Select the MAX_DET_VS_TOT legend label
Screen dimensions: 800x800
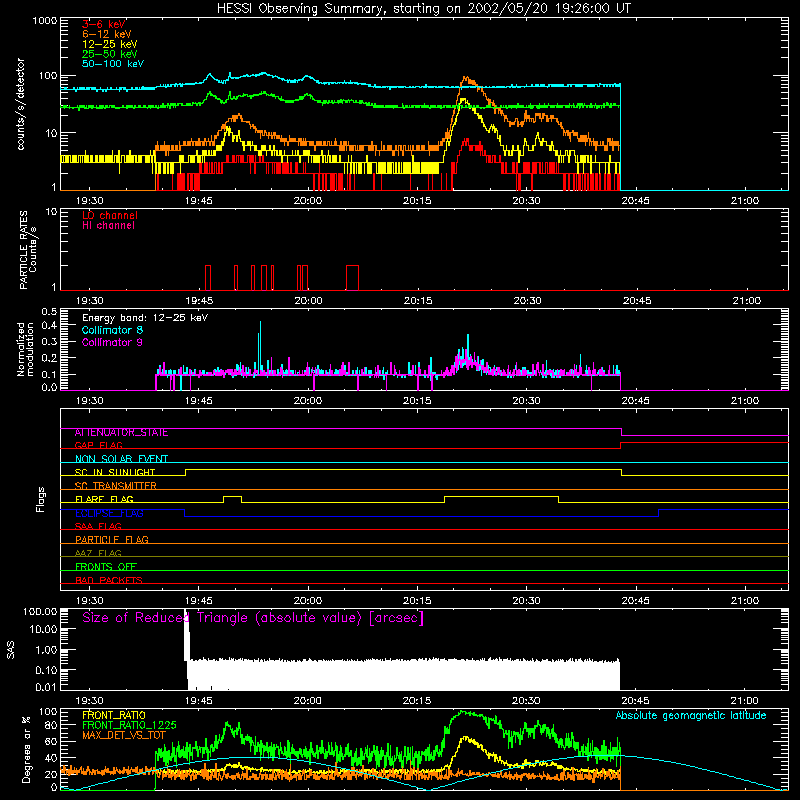click(x=124, y=735)
